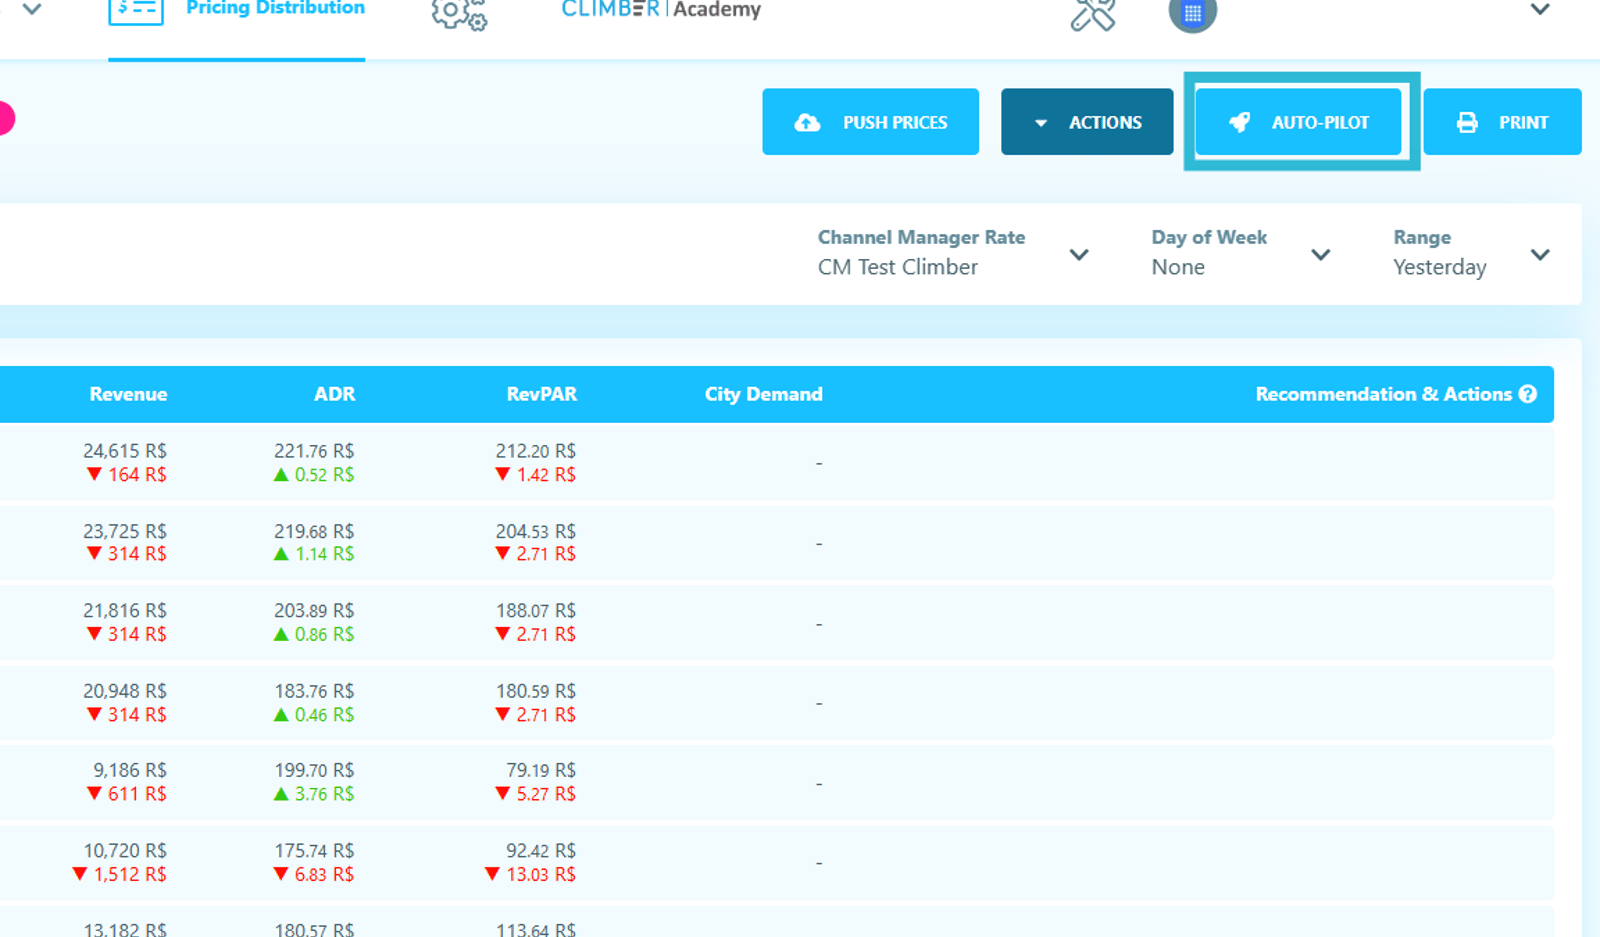
Task: Click the blue grid avatar icon
Action: [x=1192, y=13]
